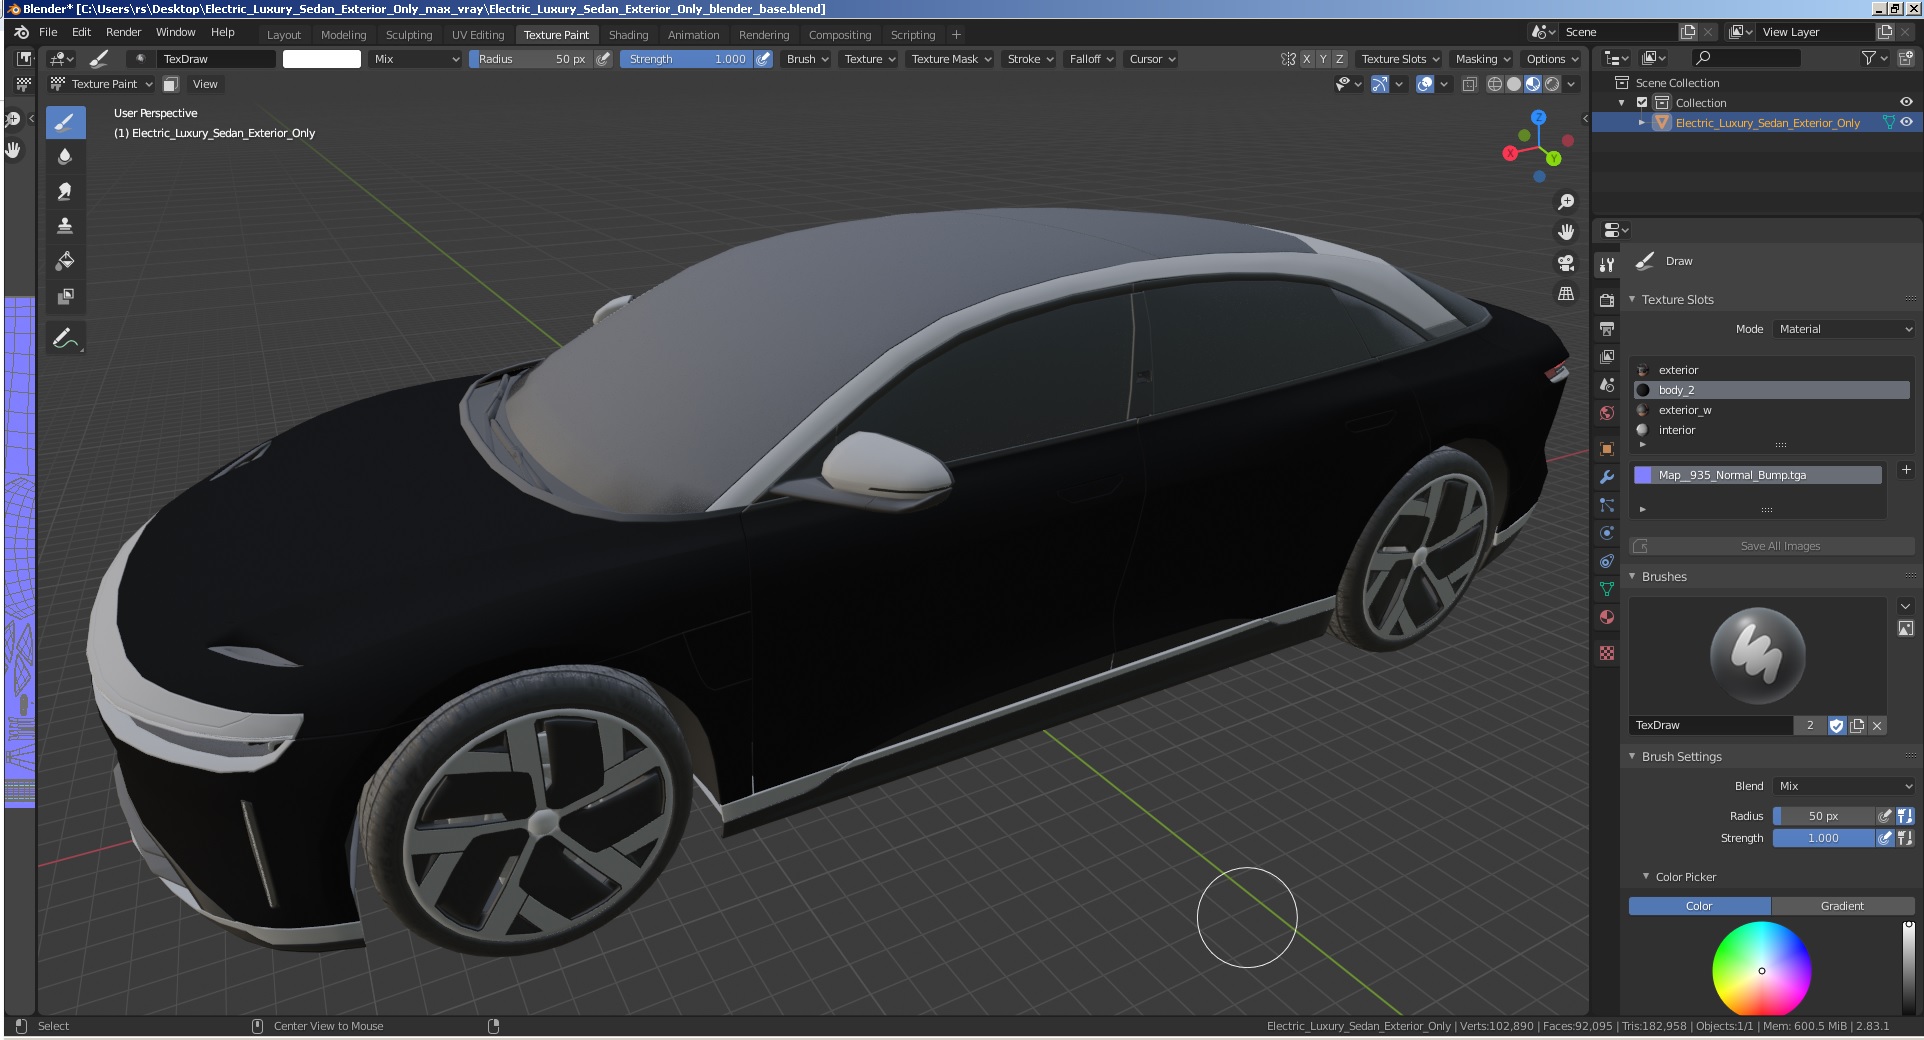Switch to the Shading workspace tab

628,35
